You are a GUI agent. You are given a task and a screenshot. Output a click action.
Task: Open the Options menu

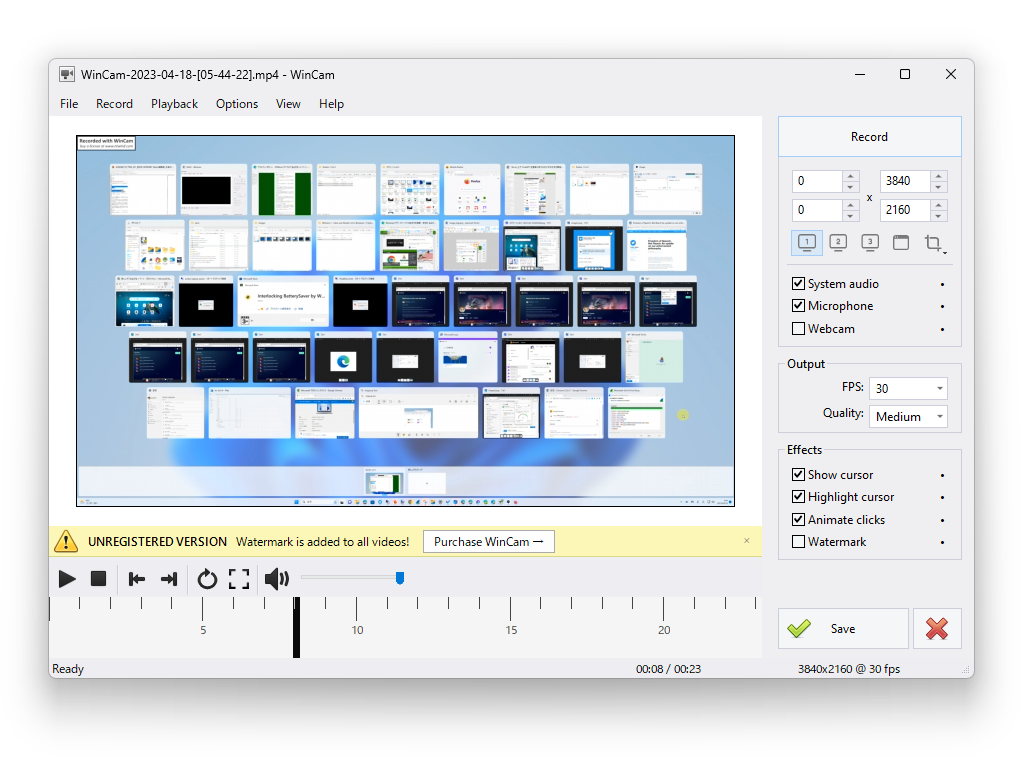(237, 103)
